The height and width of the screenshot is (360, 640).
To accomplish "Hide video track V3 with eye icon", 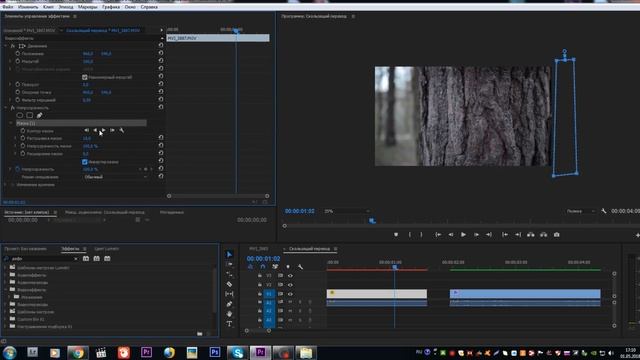I will pyautogui.click(x=290, y=276).
